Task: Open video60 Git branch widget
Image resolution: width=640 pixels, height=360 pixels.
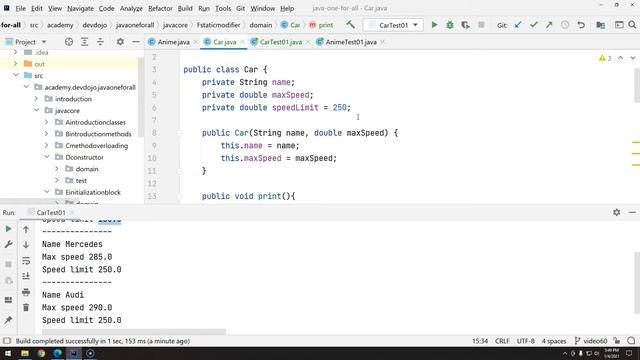Action: [x=591, y=341]
